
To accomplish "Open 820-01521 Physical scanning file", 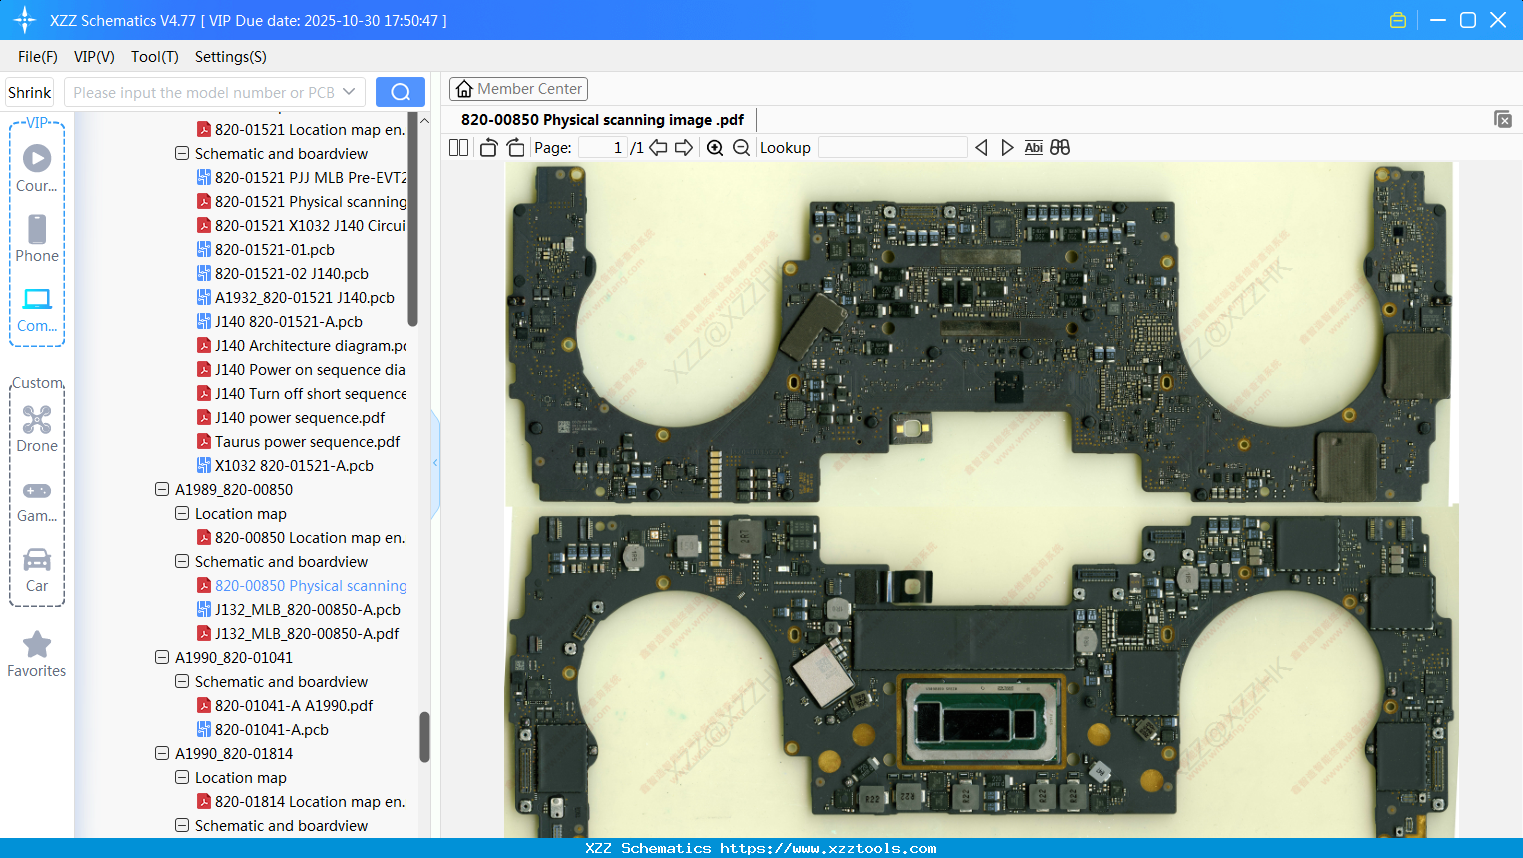I will pos(301,202).
